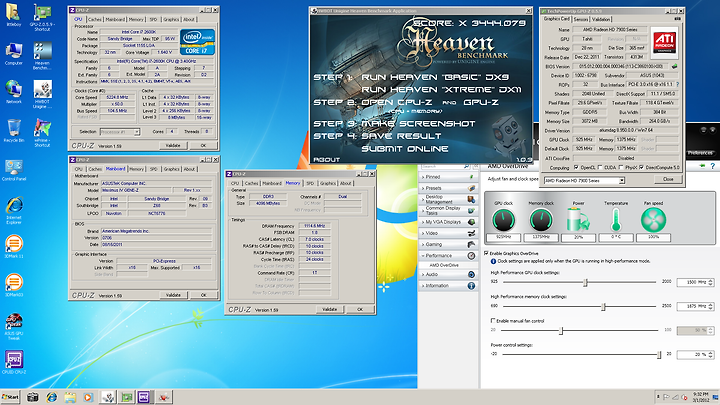This screenshot has width=720, height=405.
Task: Click the power control slider handle
Action: click(x=659, y=354)
